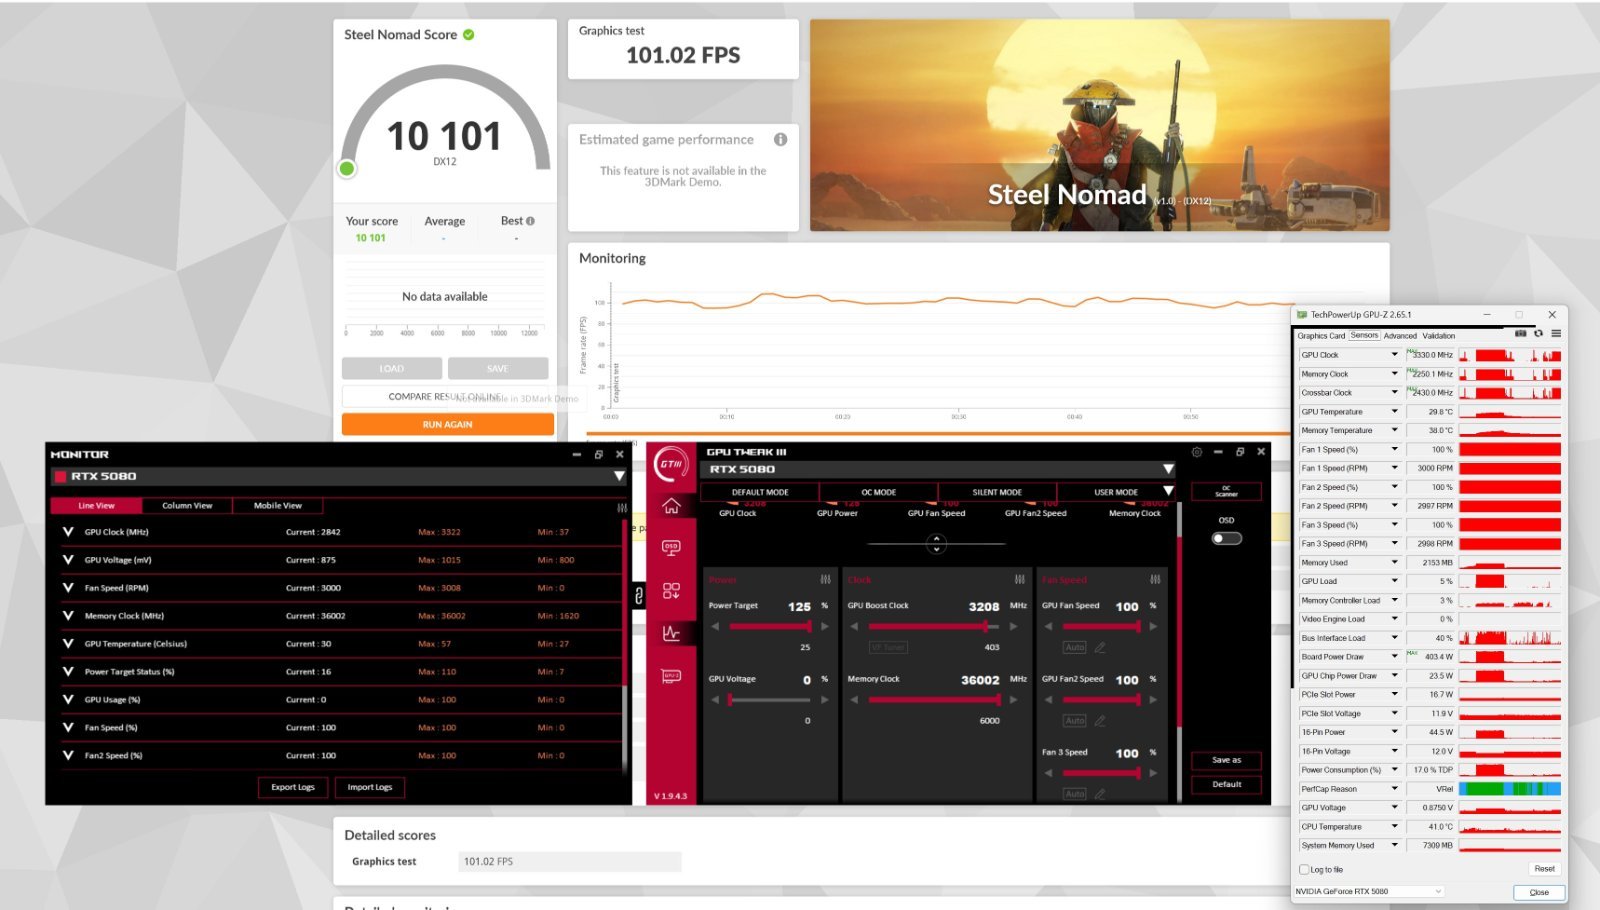Open GPU-Z icon in GPU Tweak sidebar
Screen dimensions: 1600x910
pos(671,676)
